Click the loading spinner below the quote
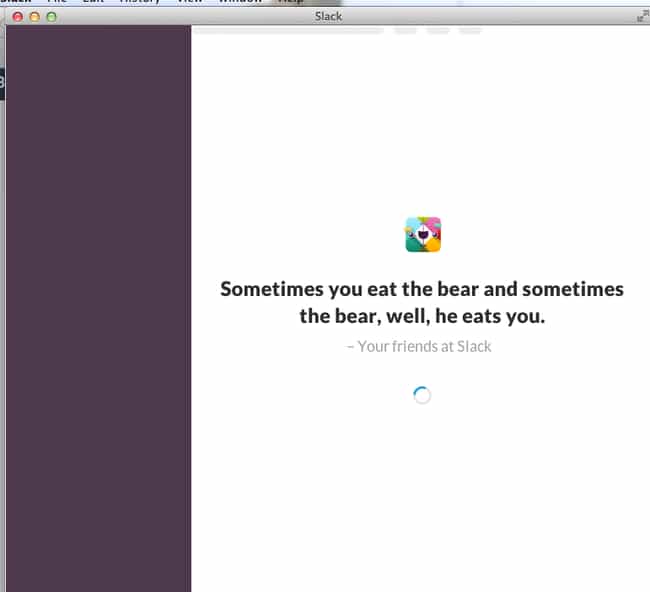The image size is (650, 592). (422, 395)
